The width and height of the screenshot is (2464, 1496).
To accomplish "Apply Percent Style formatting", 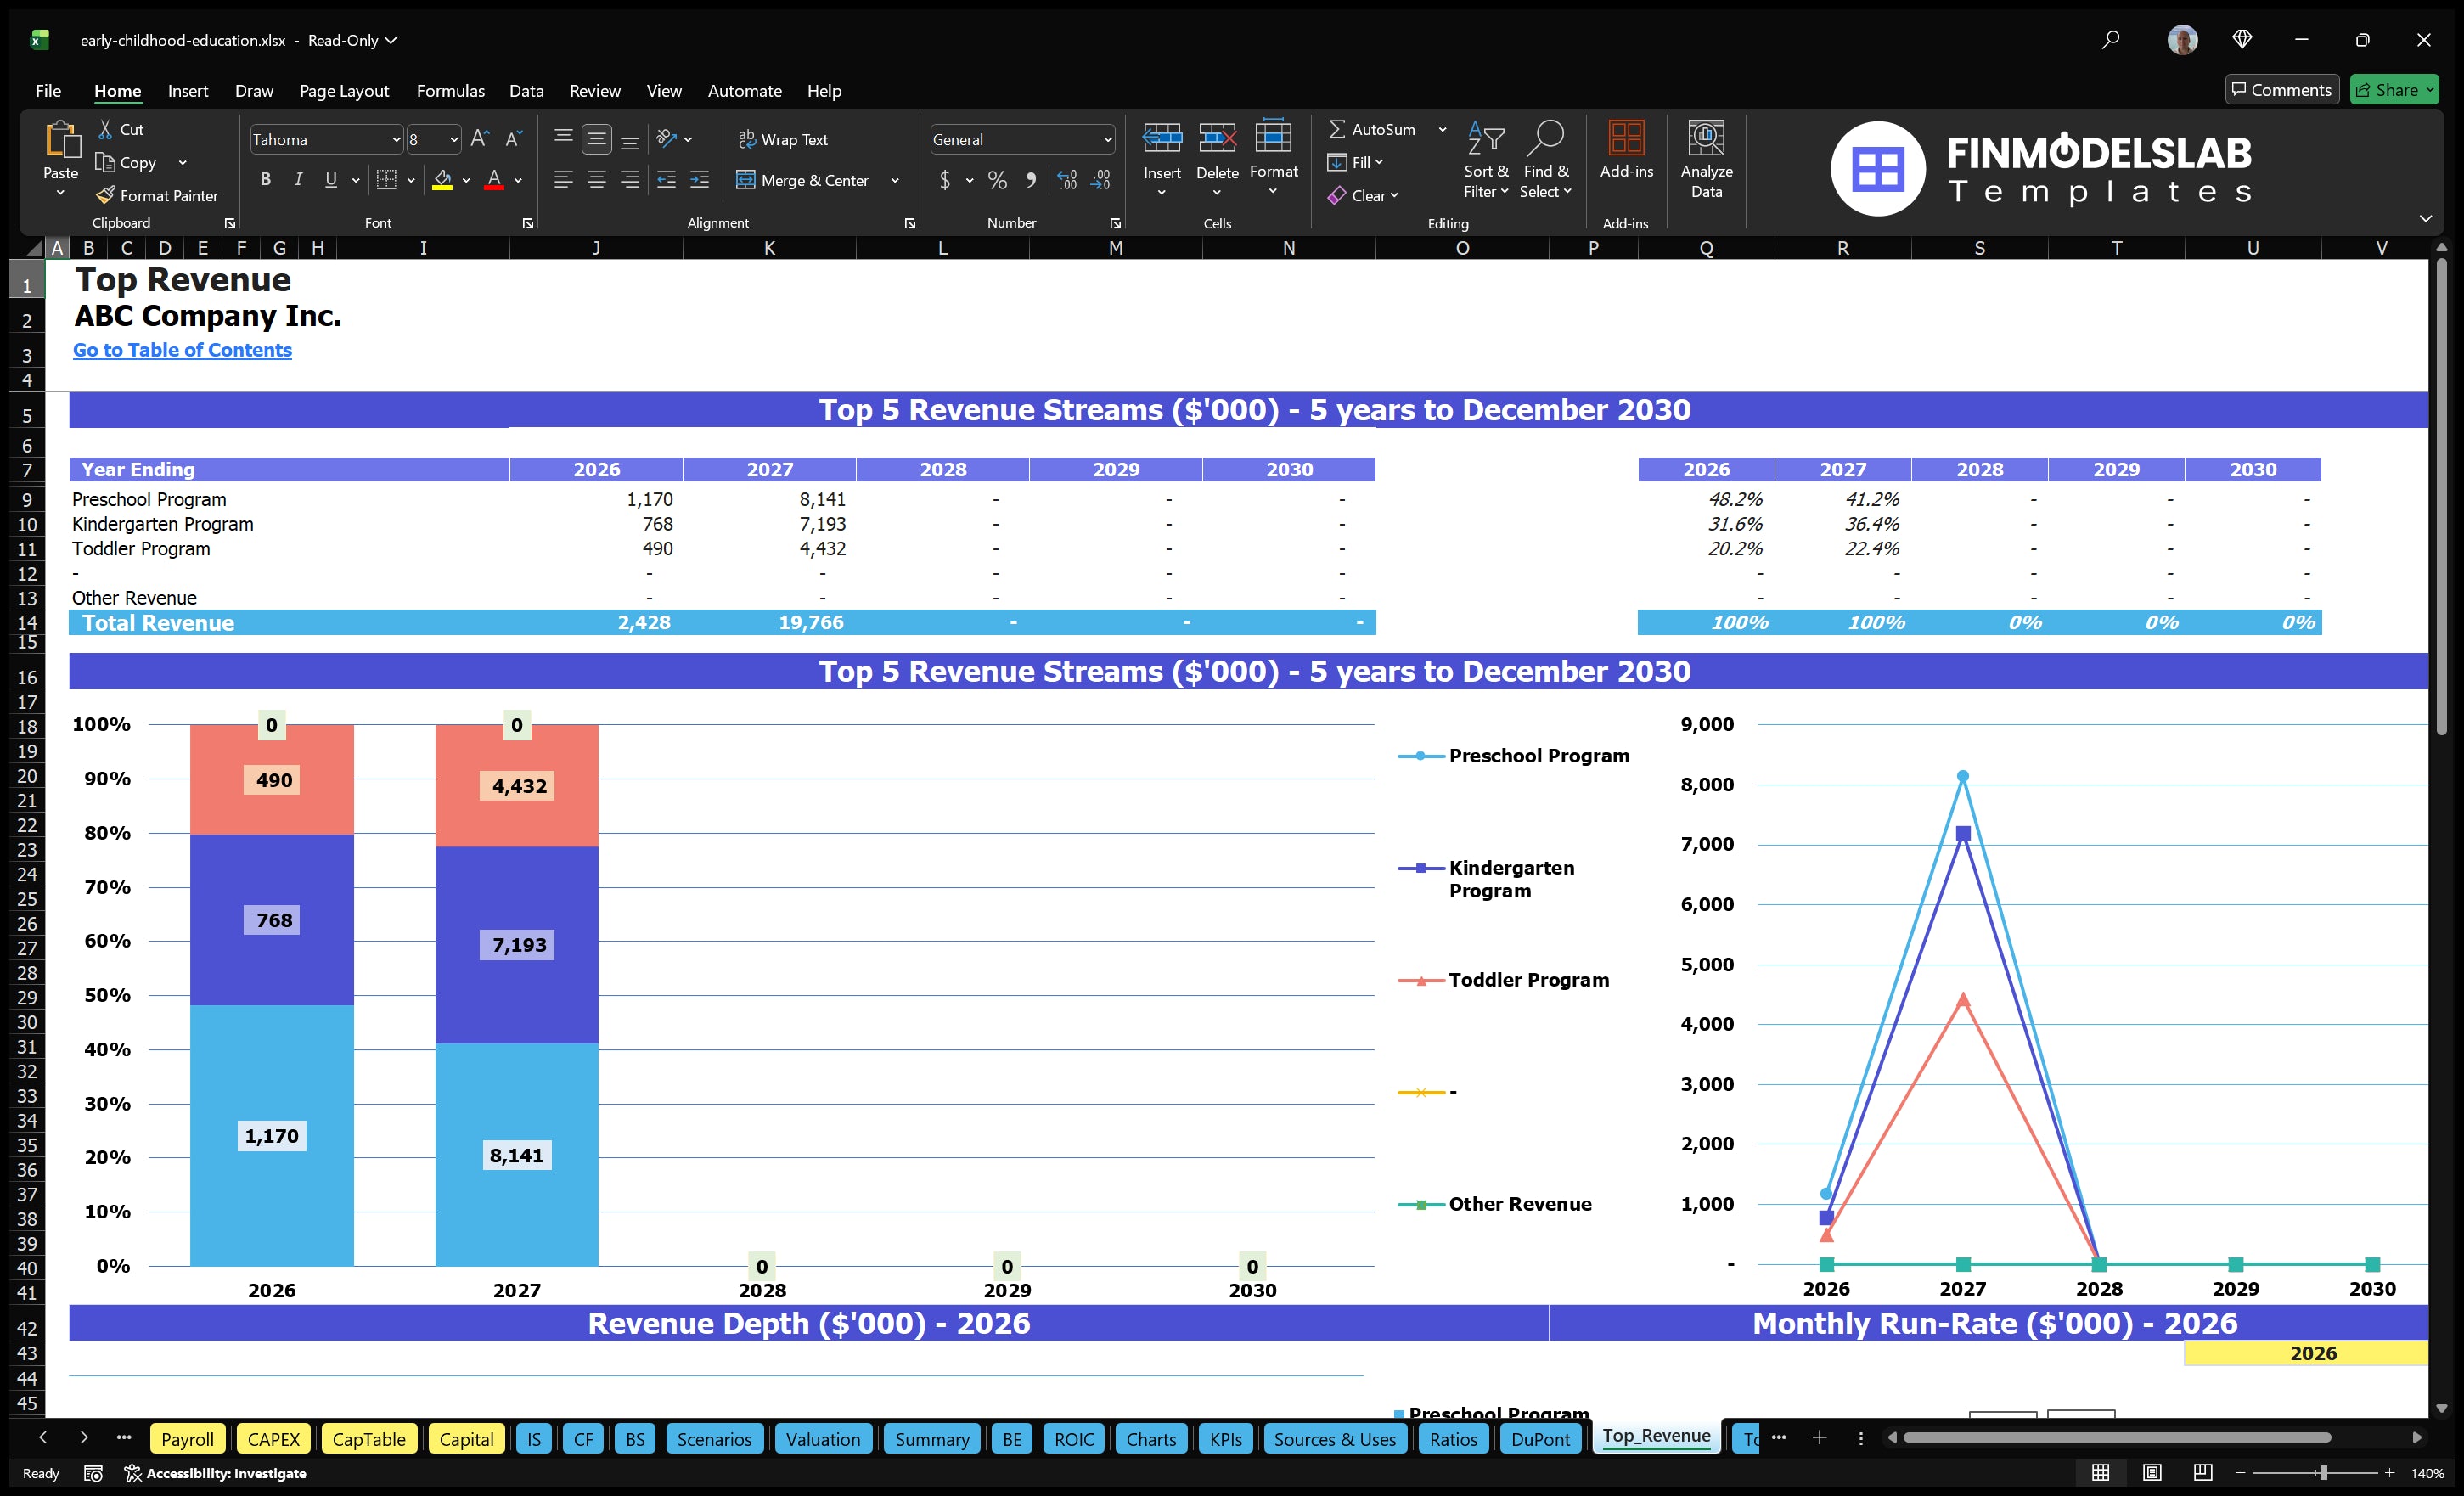I will coord(997,180).
